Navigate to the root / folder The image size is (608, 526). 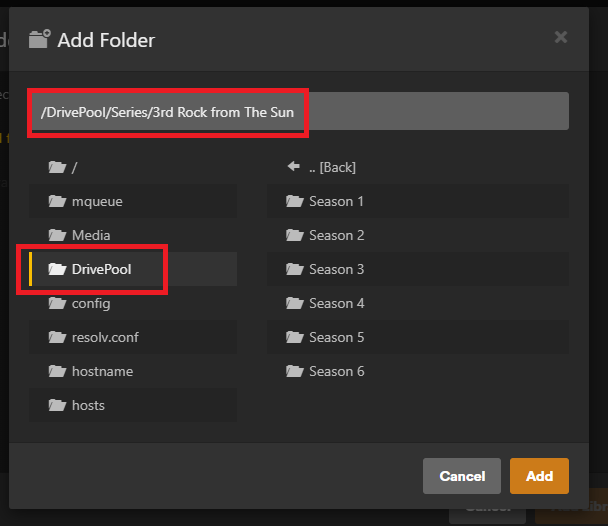pyautogui.click(x=74, y=167)
